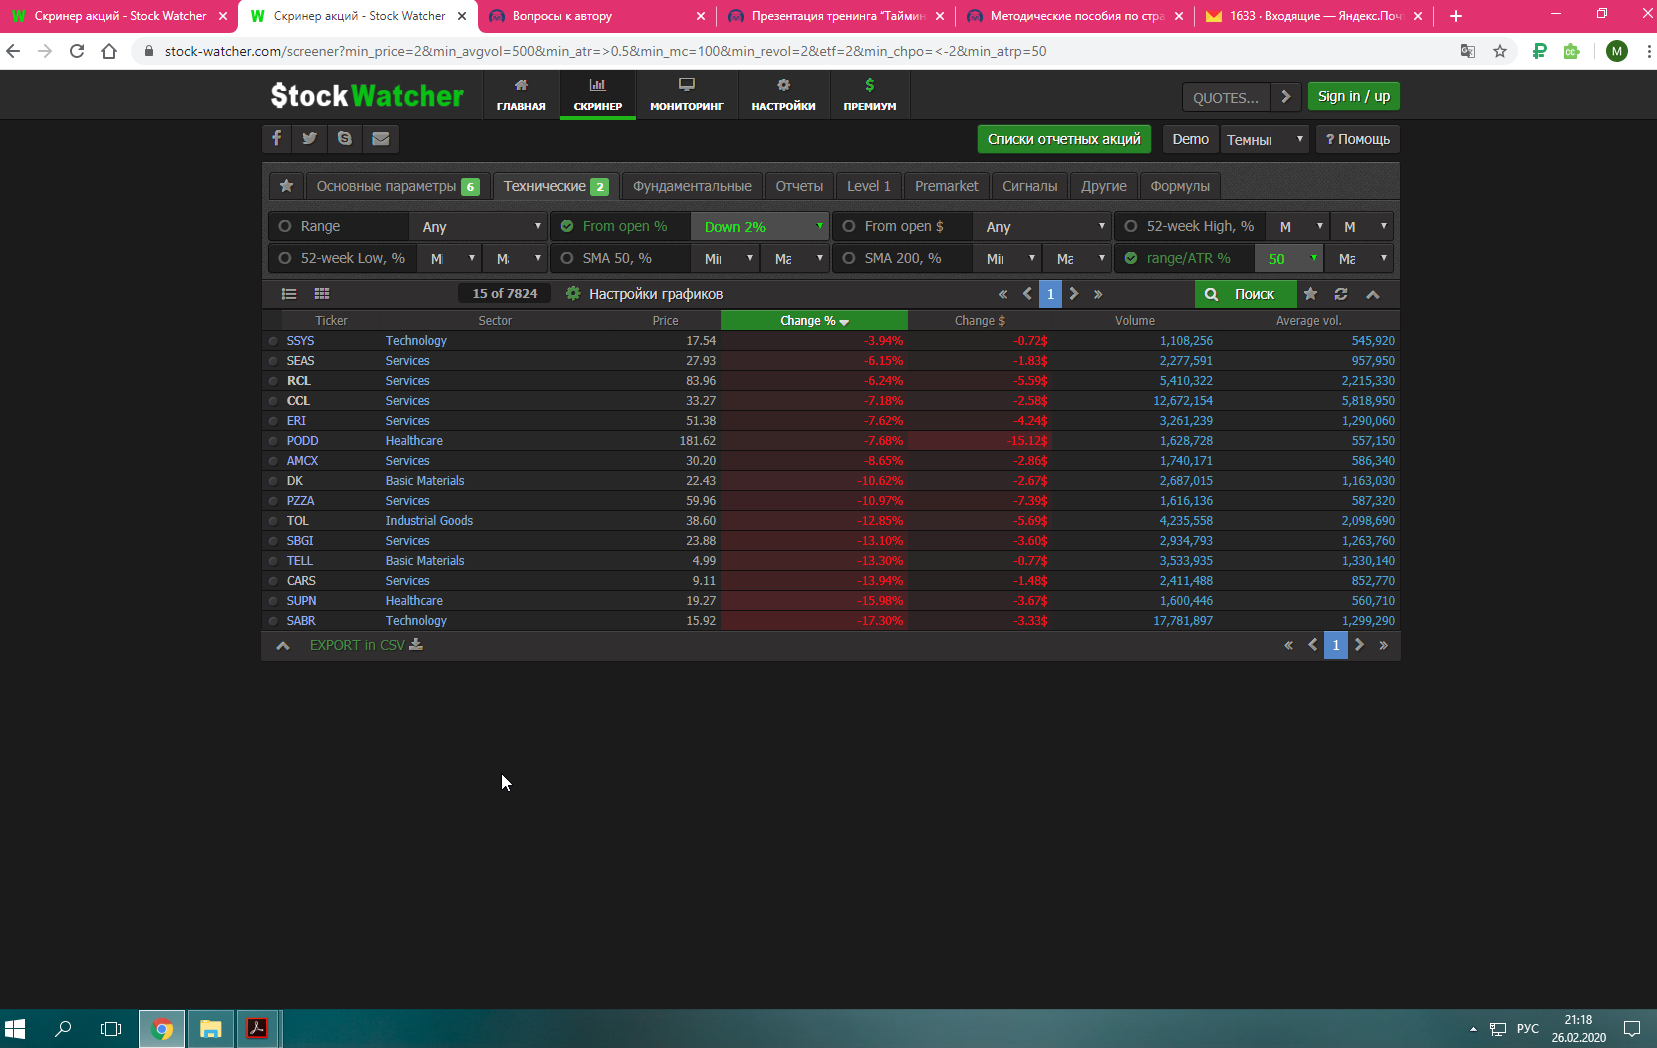Screen dimensions: 1657x1048
Task: Collapse table with bottom-left up chevron
Action: click(x=283, y=646)
